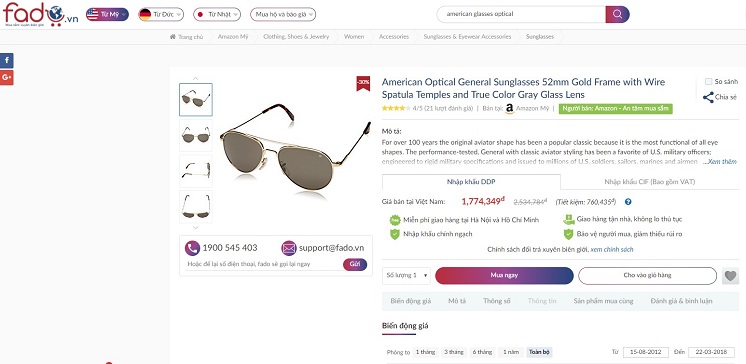Tick the So sánh compare checkbox
The width and height of the screenshot is (746, 364).
(708, 82)
